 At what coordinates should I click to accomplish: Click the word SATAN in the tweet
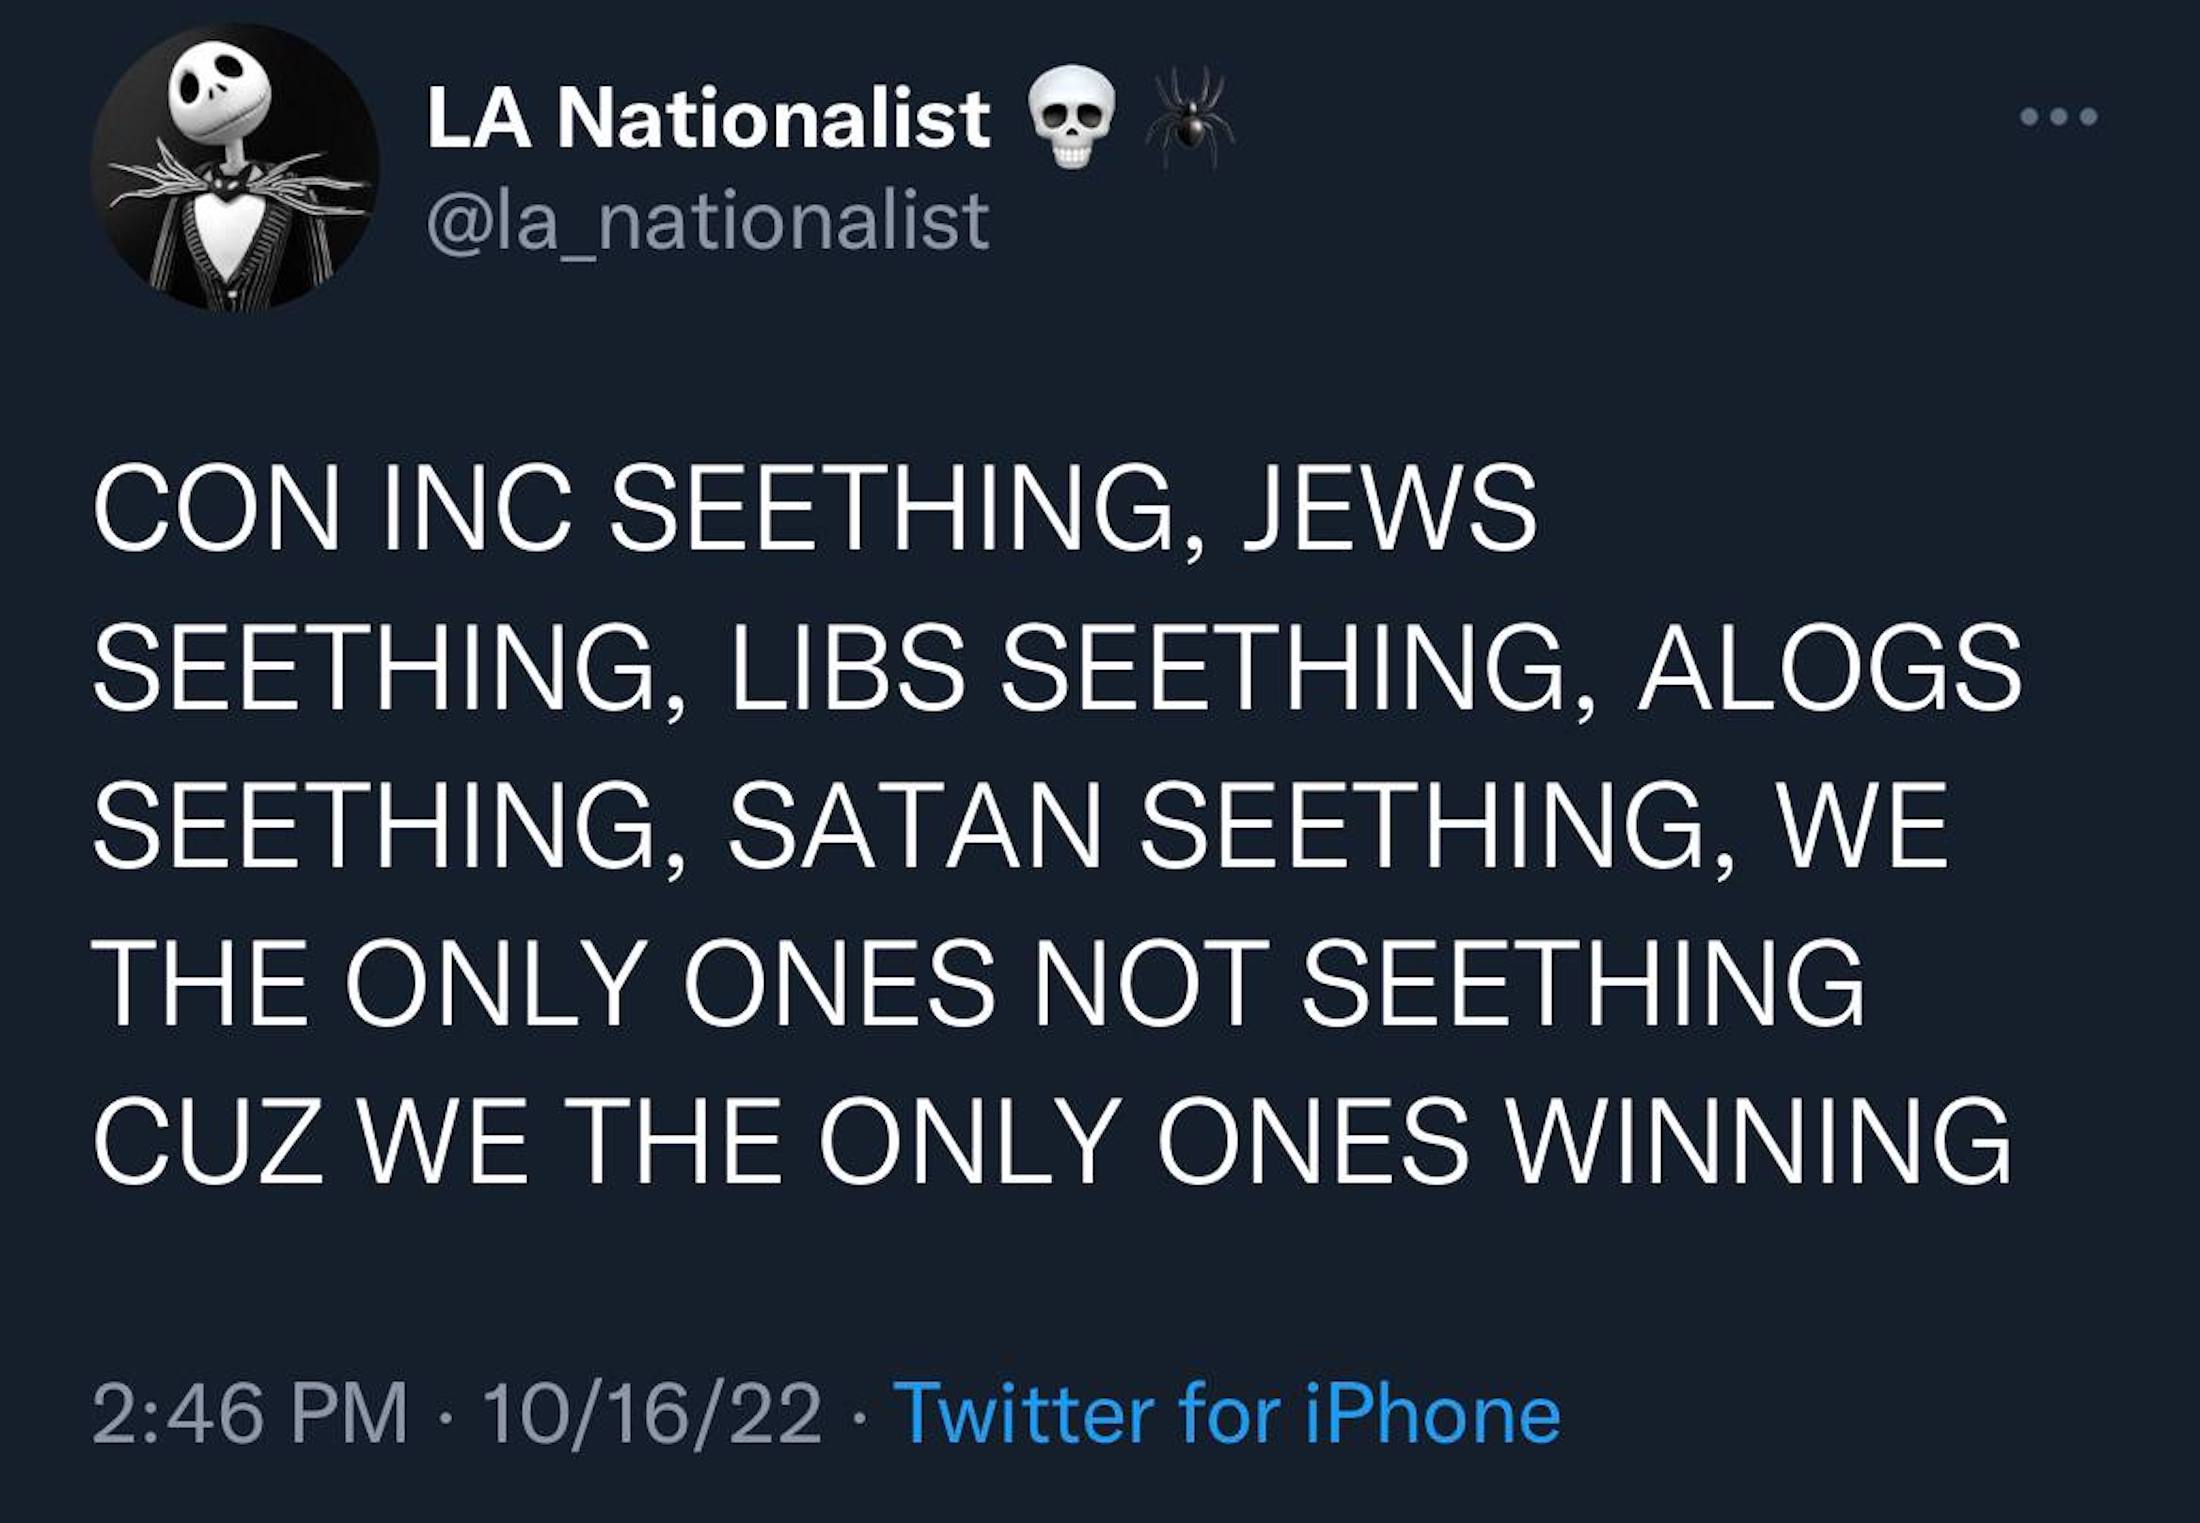914,824
